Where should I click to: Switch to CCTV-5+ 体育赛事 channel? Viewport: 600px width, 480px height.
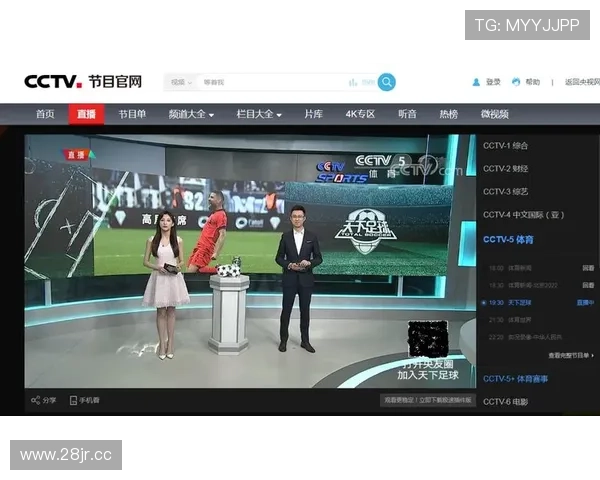click(x=515, y=379)
